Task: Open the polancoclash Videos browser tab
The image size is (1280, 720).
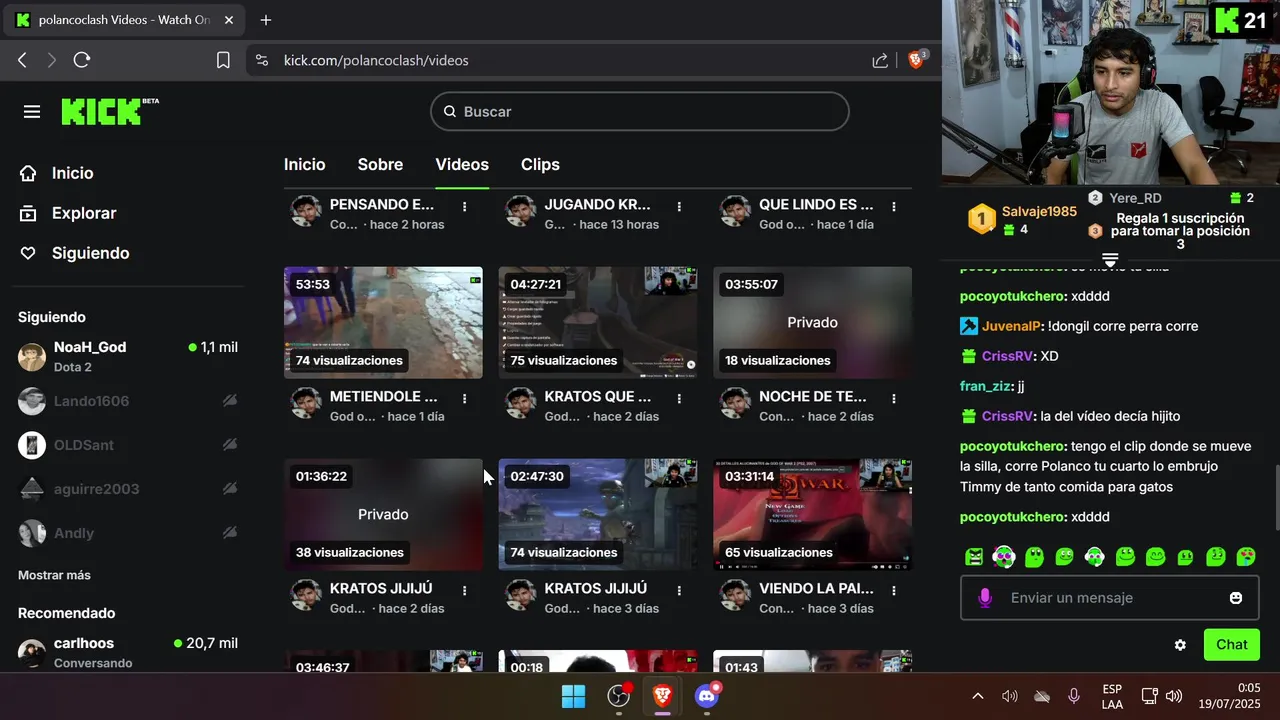Action: (x=122, y=20)
